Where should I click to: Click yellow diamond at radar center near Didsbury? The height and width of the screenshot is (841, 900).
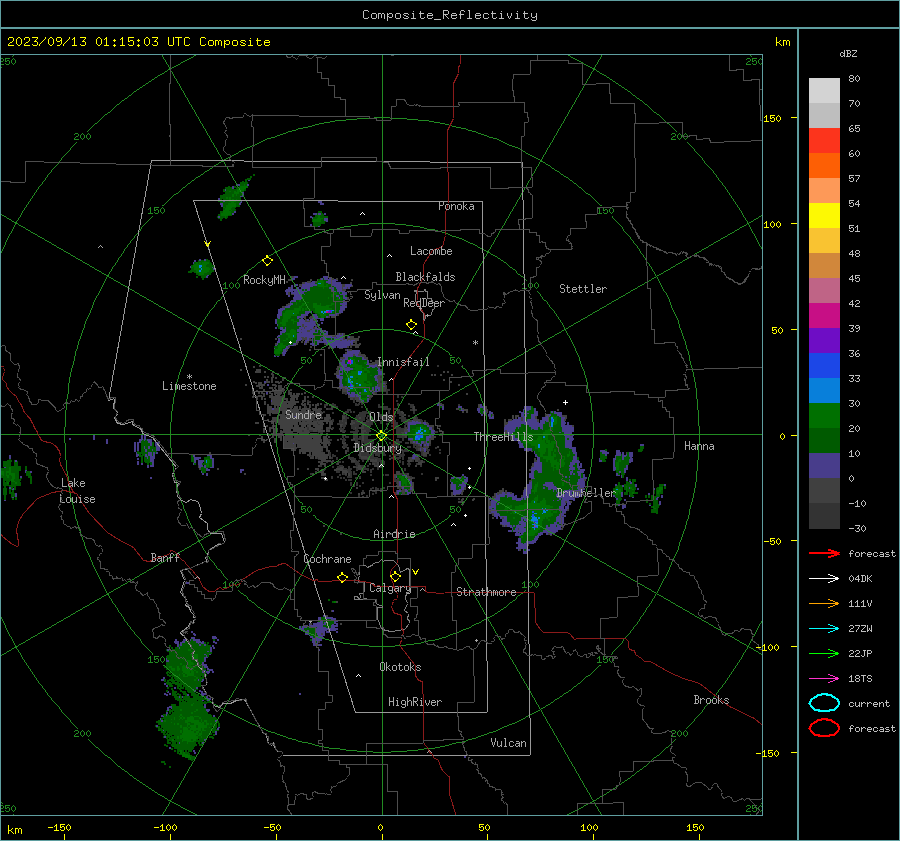(381, 436)
